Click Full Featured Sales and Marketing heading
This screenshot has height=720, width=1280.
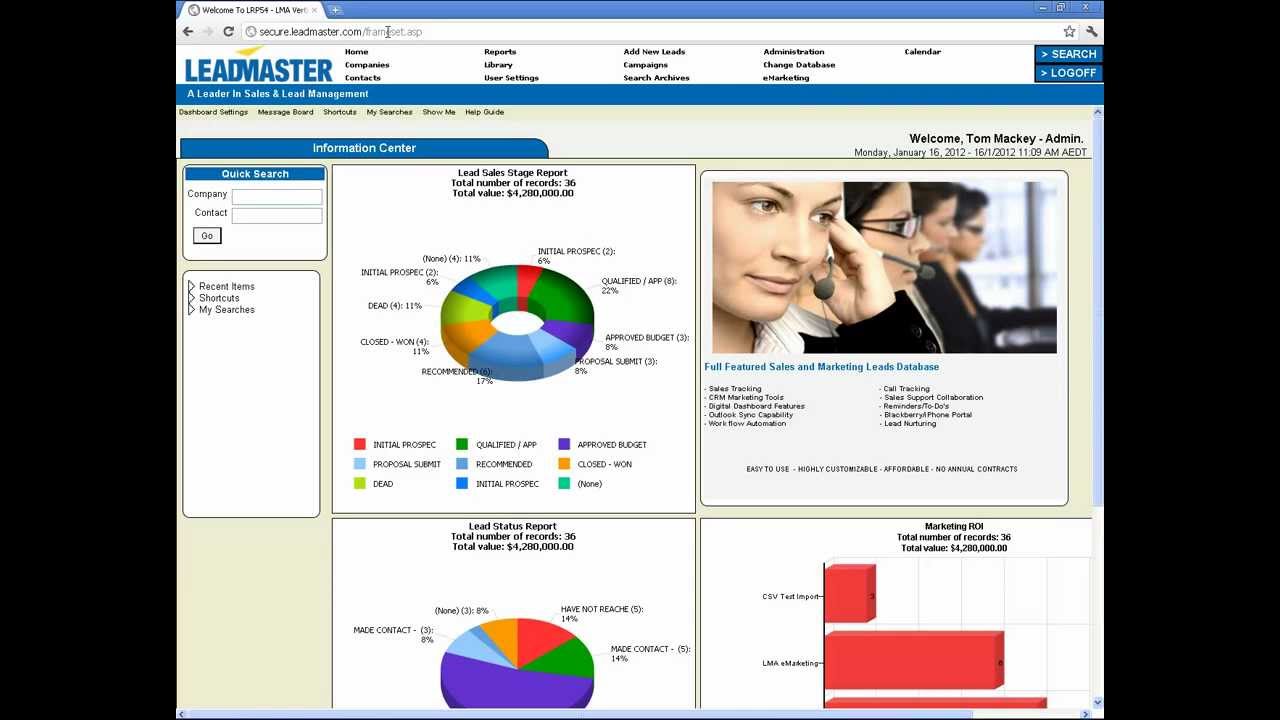821,367
